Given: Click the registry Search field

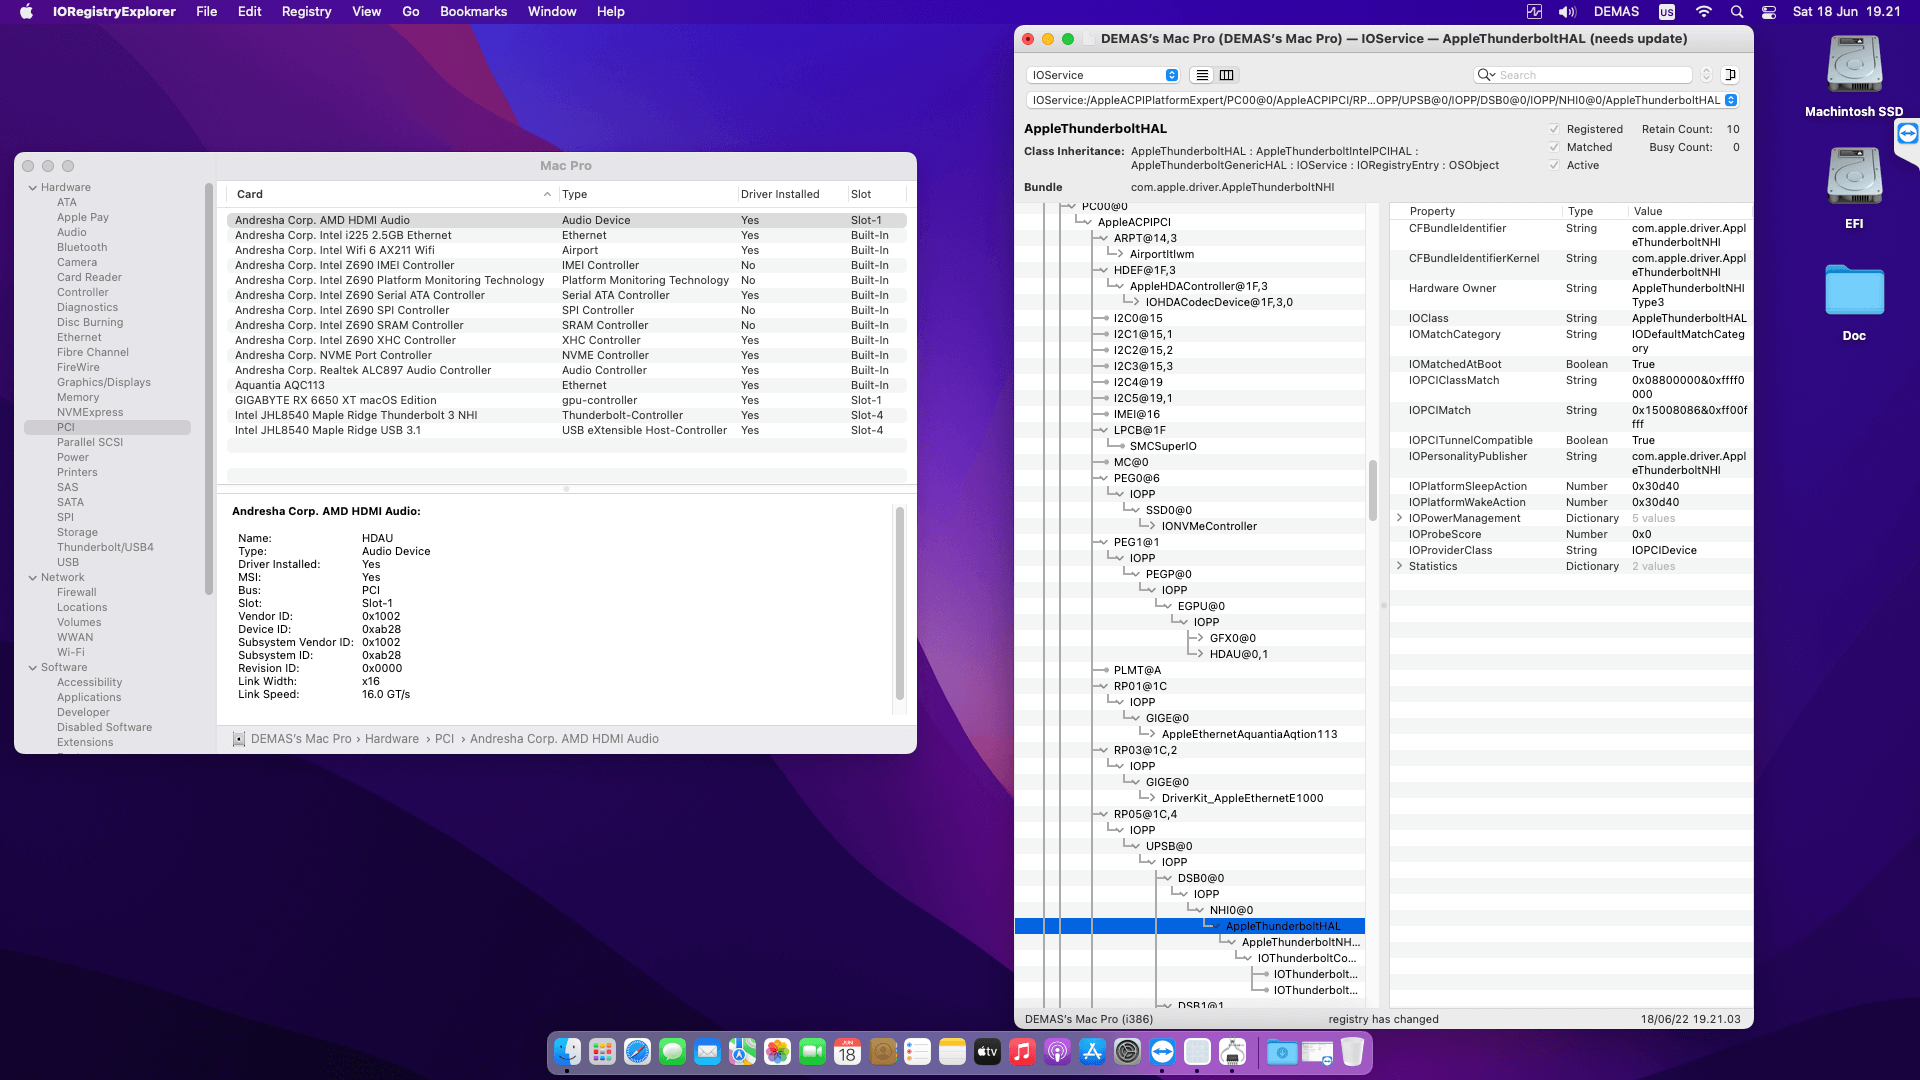Looking at the screenshot, I should pos(1590,75).
